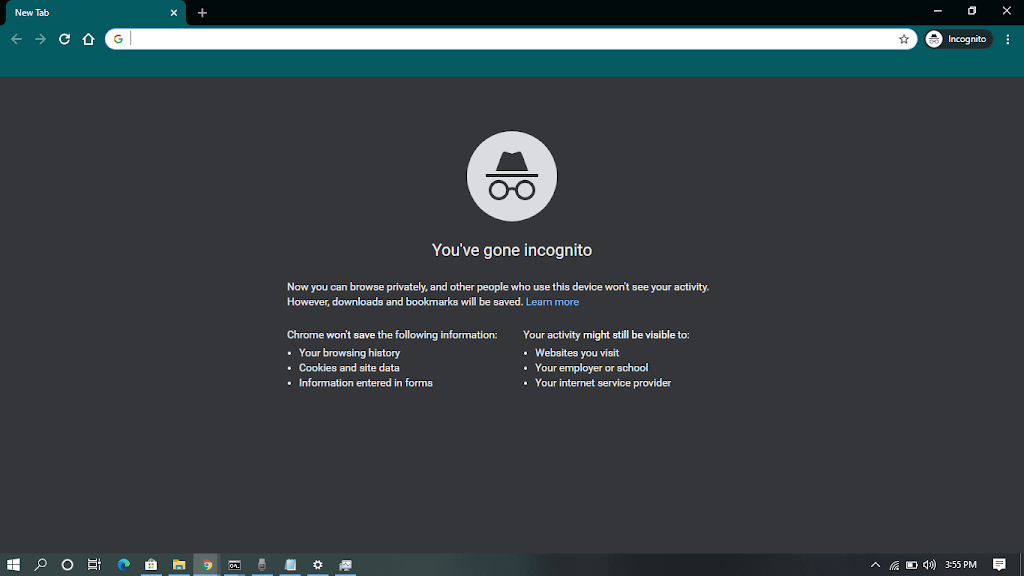Open the Windows Start menu
This screenshot has height=576, width=1024.
pos(14,565)
